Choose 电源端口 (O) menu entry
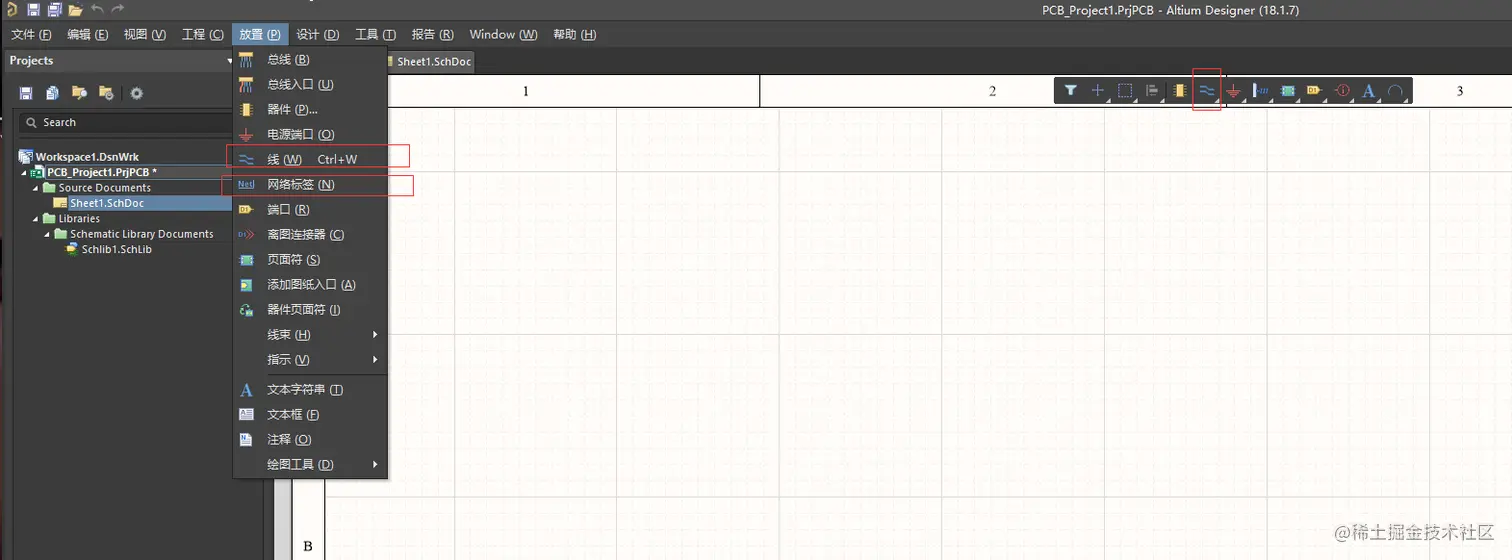The height and width of the screenshot is (560, 1512). tap(310, 135)
